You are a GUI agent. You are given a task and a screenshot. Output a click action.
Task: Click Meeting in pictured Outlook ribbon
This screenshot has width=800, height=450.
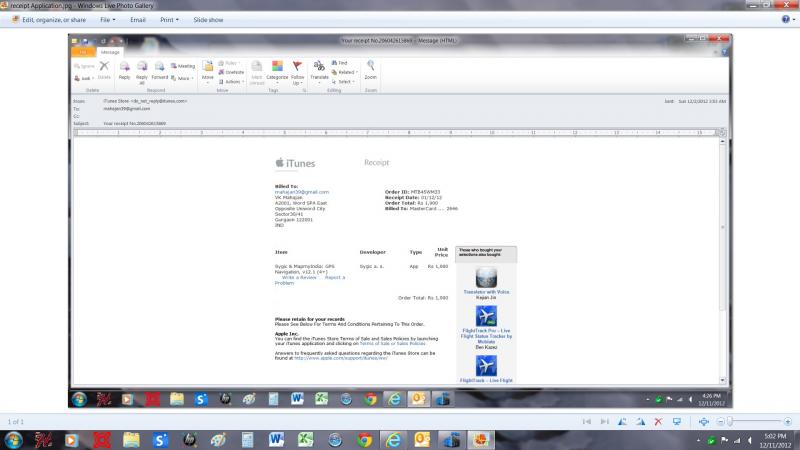[183, 66]
